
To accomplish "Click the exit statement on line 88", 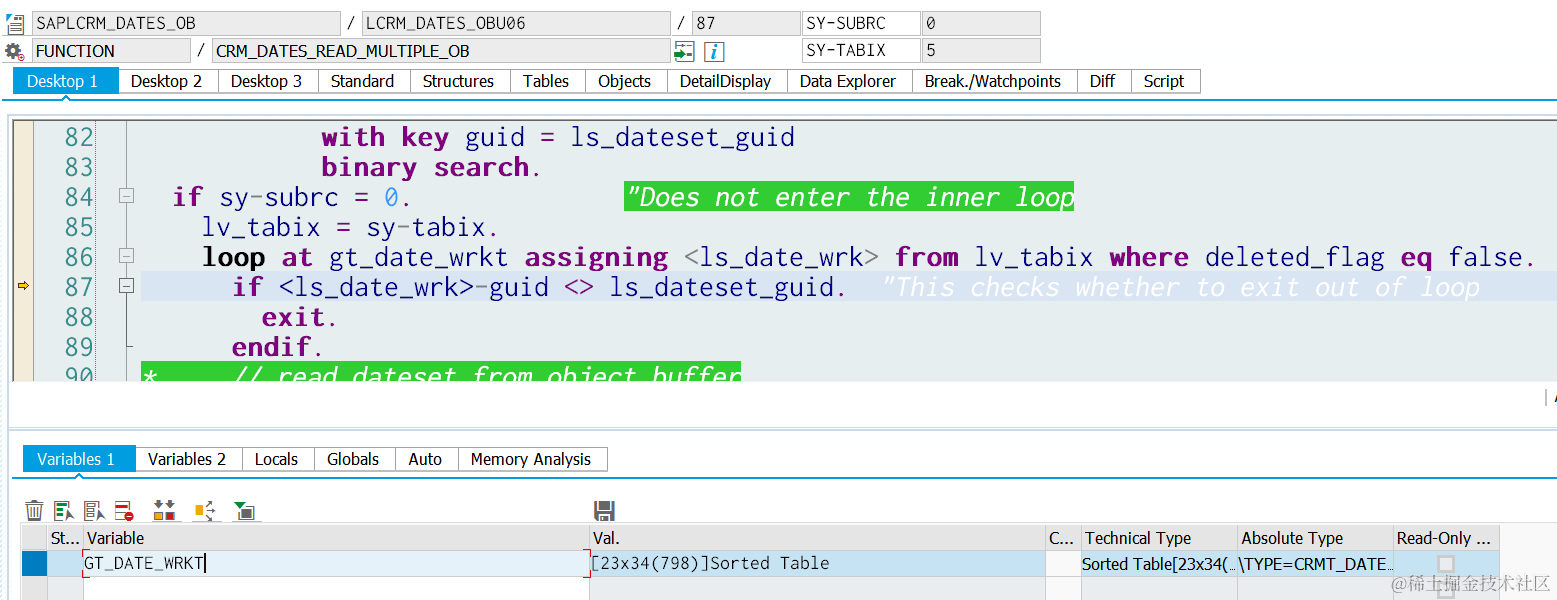I will (300, 317).
